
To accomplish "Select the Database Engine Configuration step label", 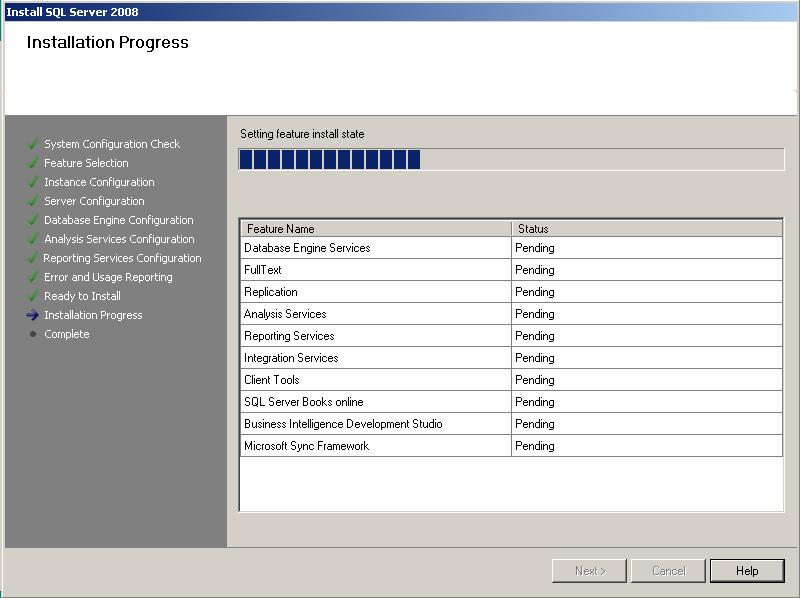I will [118, 220].
